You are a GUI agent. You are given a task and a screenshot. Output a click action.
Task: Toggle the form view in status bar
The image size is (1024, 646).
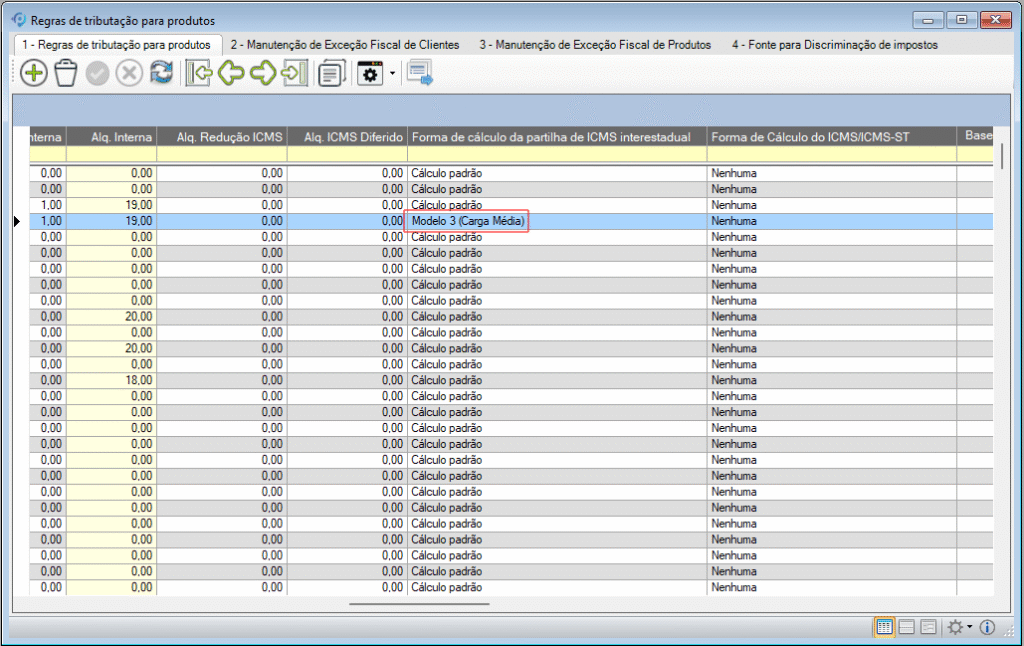click(928, 627)
